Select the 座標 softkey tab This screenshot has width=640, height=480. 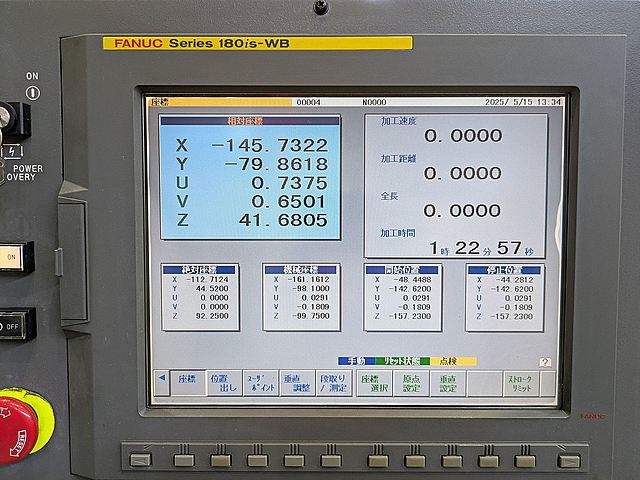click(187, 382)
